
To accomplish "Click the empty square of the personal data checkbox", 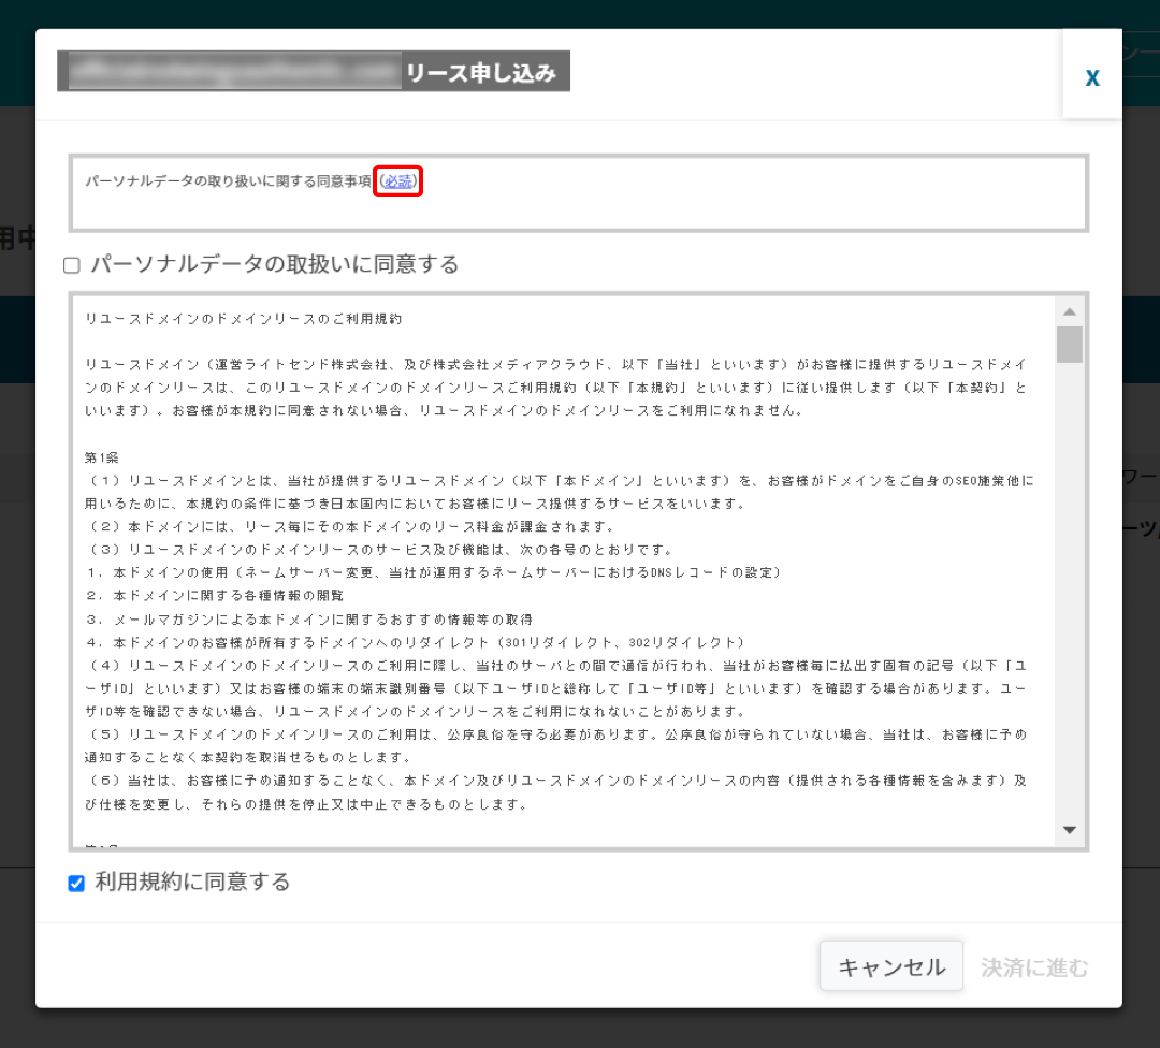I will click(x=71, y=264).
